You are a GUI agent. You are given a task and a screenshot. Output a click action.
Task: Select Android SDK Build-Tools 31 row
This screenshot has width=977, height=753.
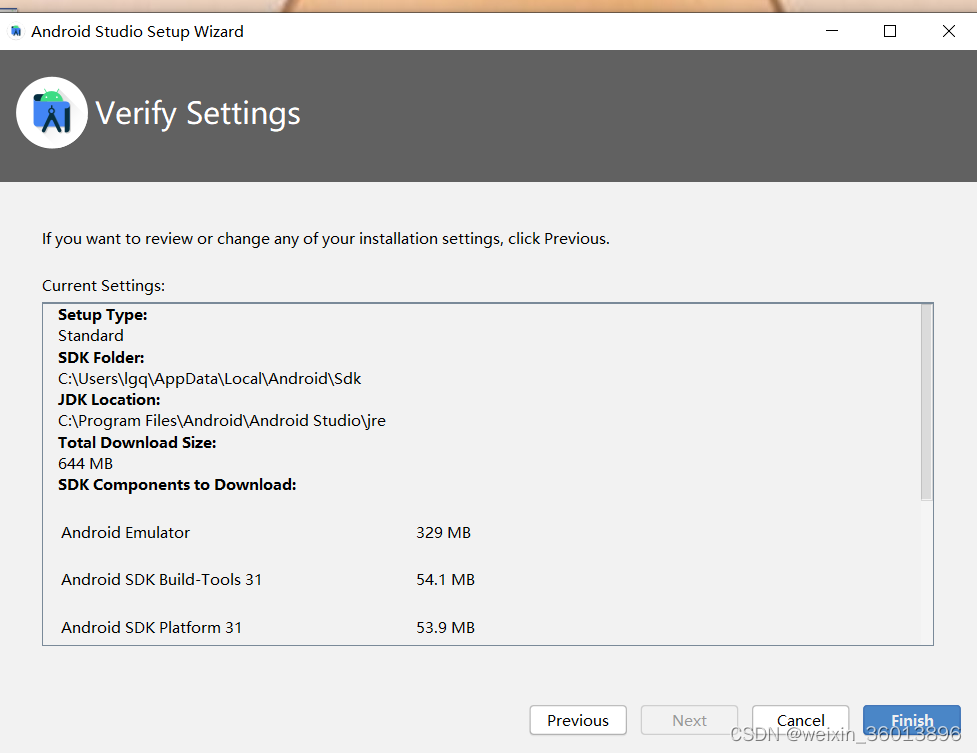click(268, 579)
